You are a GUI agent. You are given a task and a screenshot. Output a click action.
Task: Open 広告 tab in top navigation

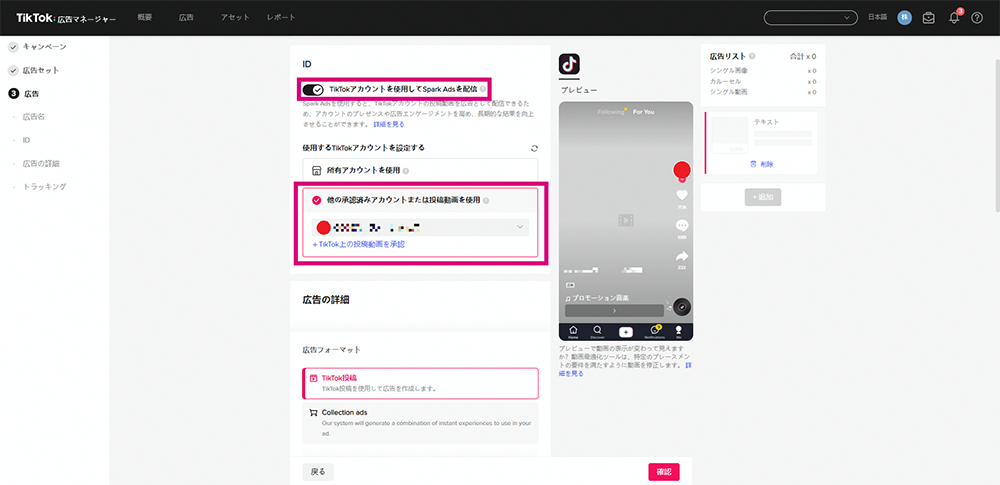186,18
